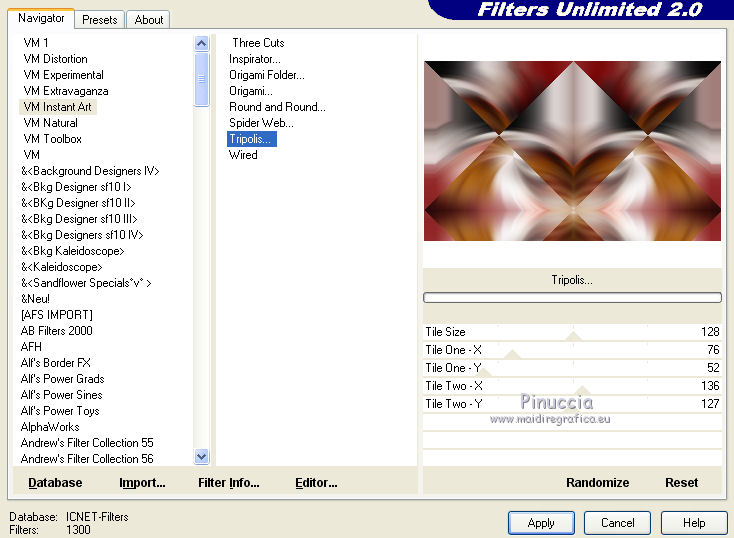The image size is (734, 538).
Task: Select Alf's Power Sines category
Action: click(x=61, y=395)
